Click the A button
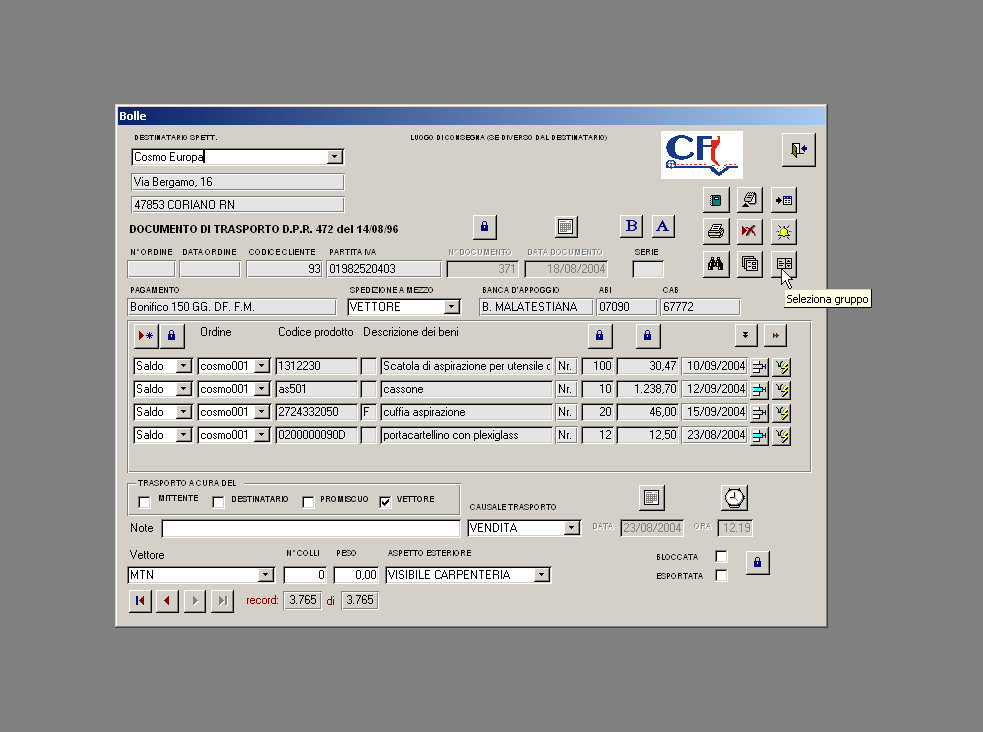983x732 pixels. pyautogui.click(x=663, y=226)
